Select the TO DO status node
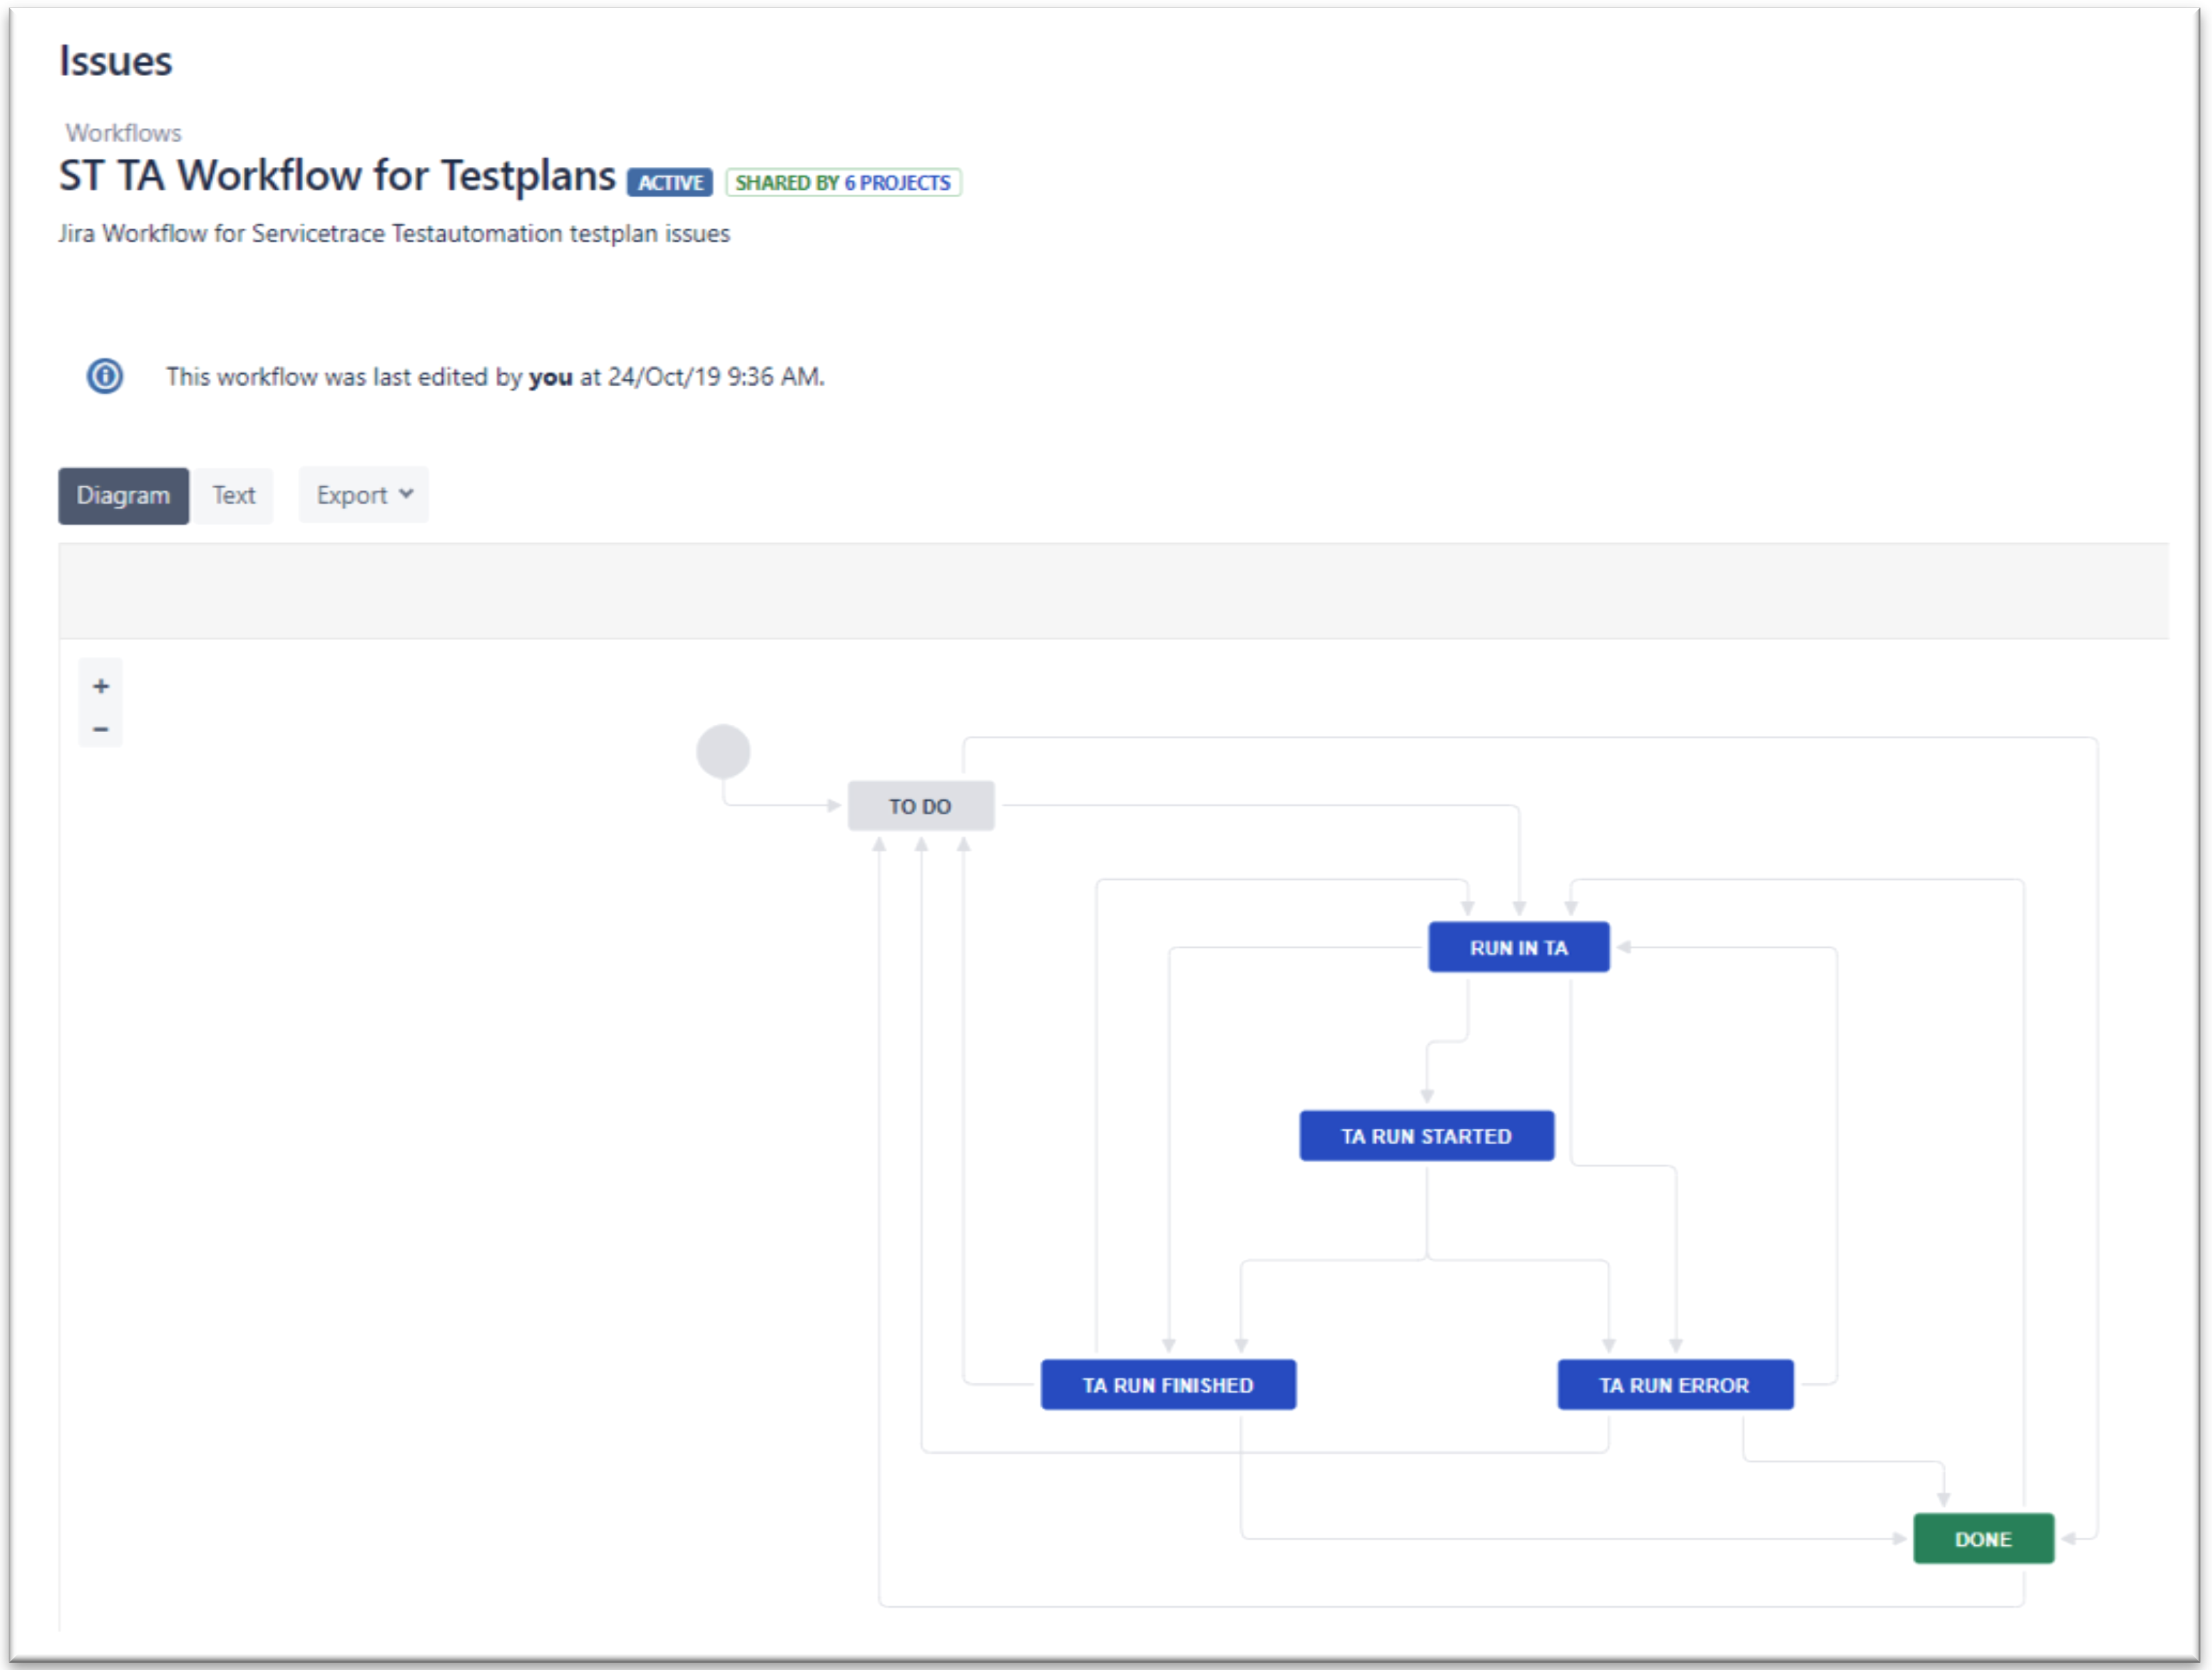 point(920,806)
